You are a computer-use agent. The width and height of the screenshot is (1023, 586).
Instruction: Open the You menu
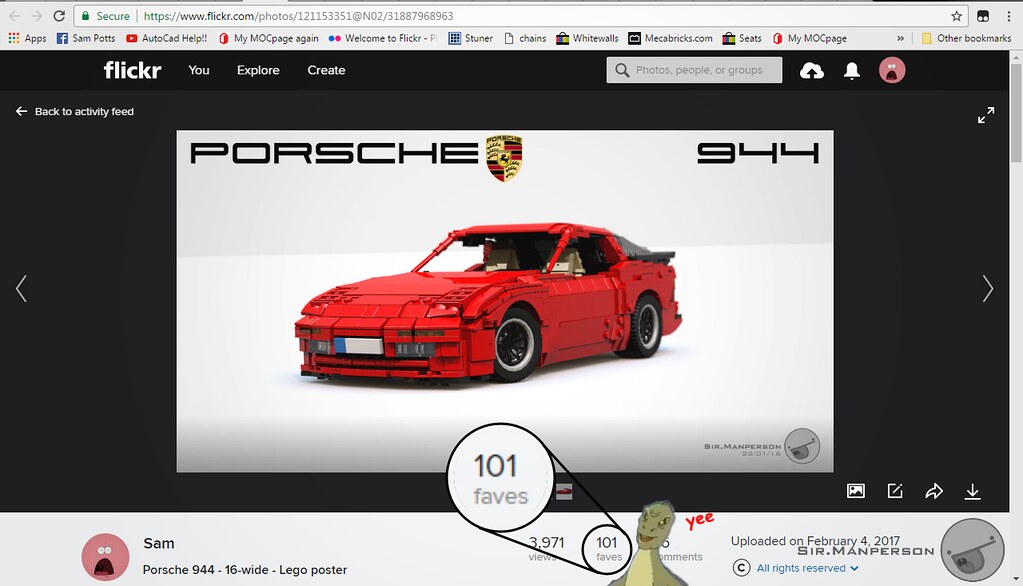(x=199, y=70)
